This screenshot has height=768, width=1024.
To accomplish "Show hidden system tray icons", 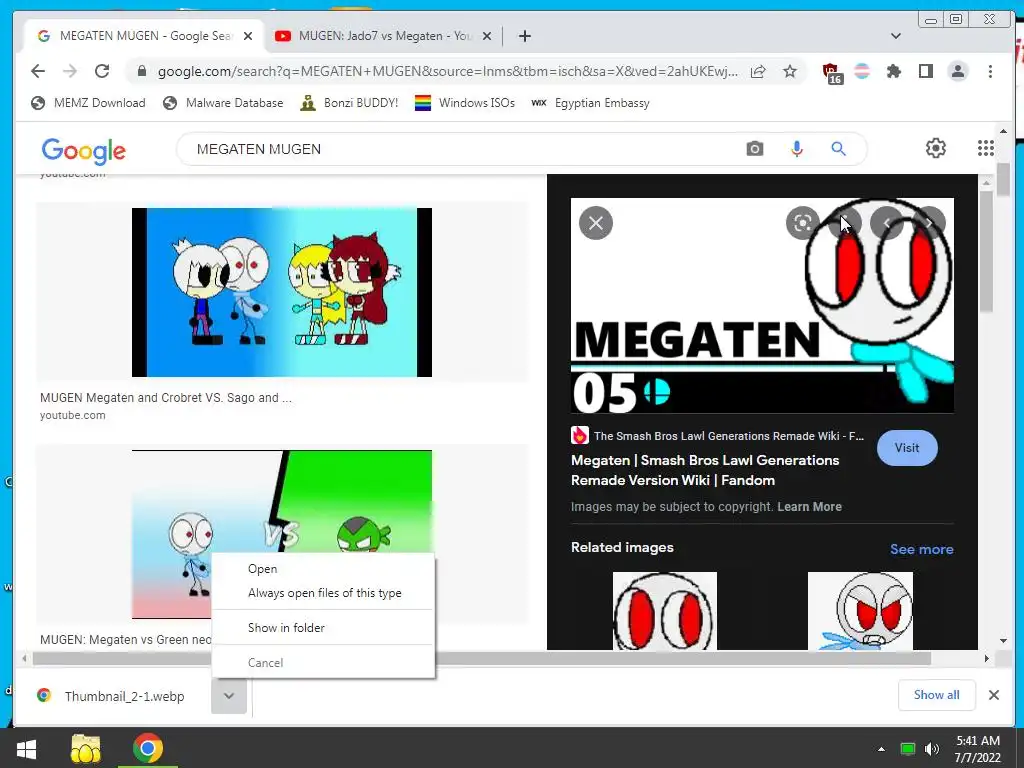I will click(x=881, y=748).
